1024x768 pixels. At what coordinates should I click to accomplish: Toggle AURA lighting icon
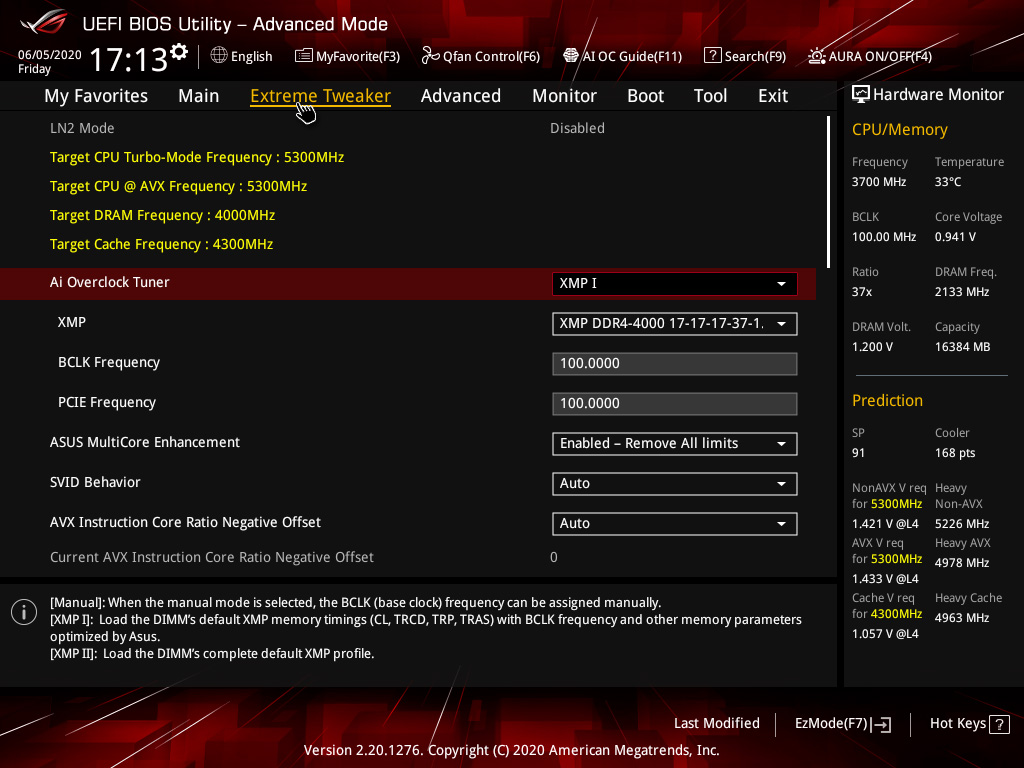pyautogui.click(x=816, y=56)
